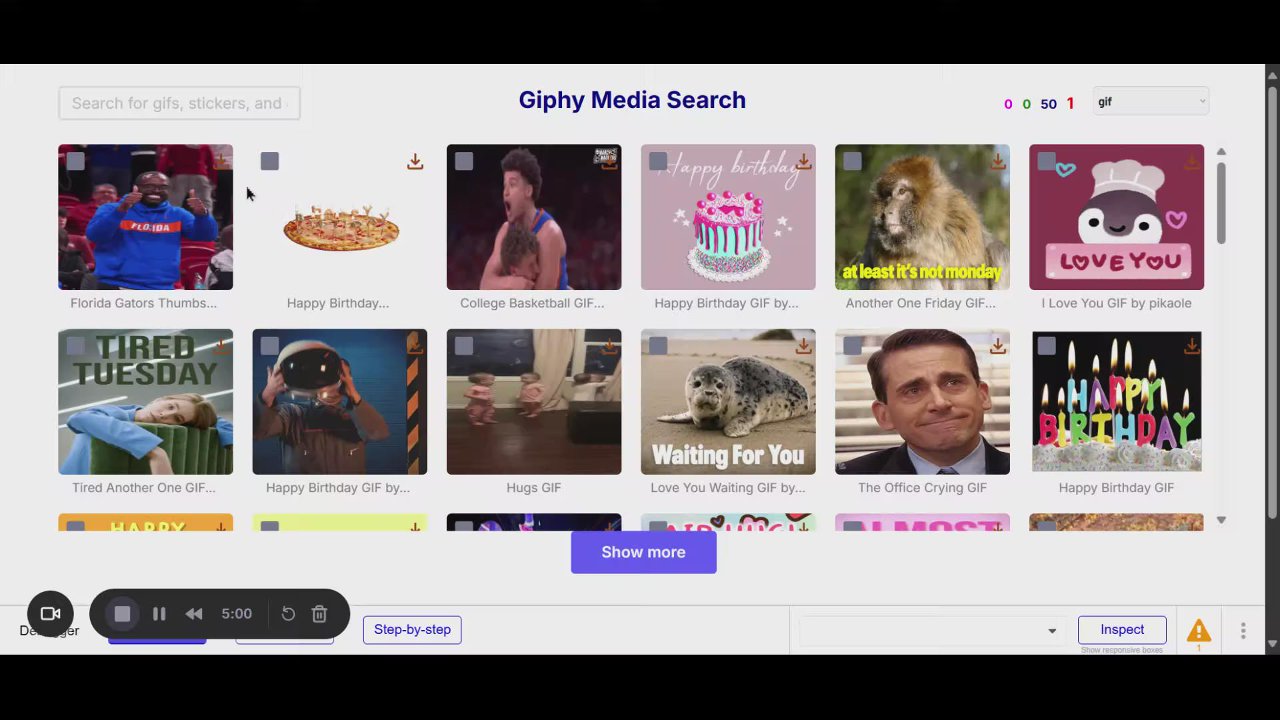Click the orange warning triangle icon
1280x720 pixels.
1198,630
